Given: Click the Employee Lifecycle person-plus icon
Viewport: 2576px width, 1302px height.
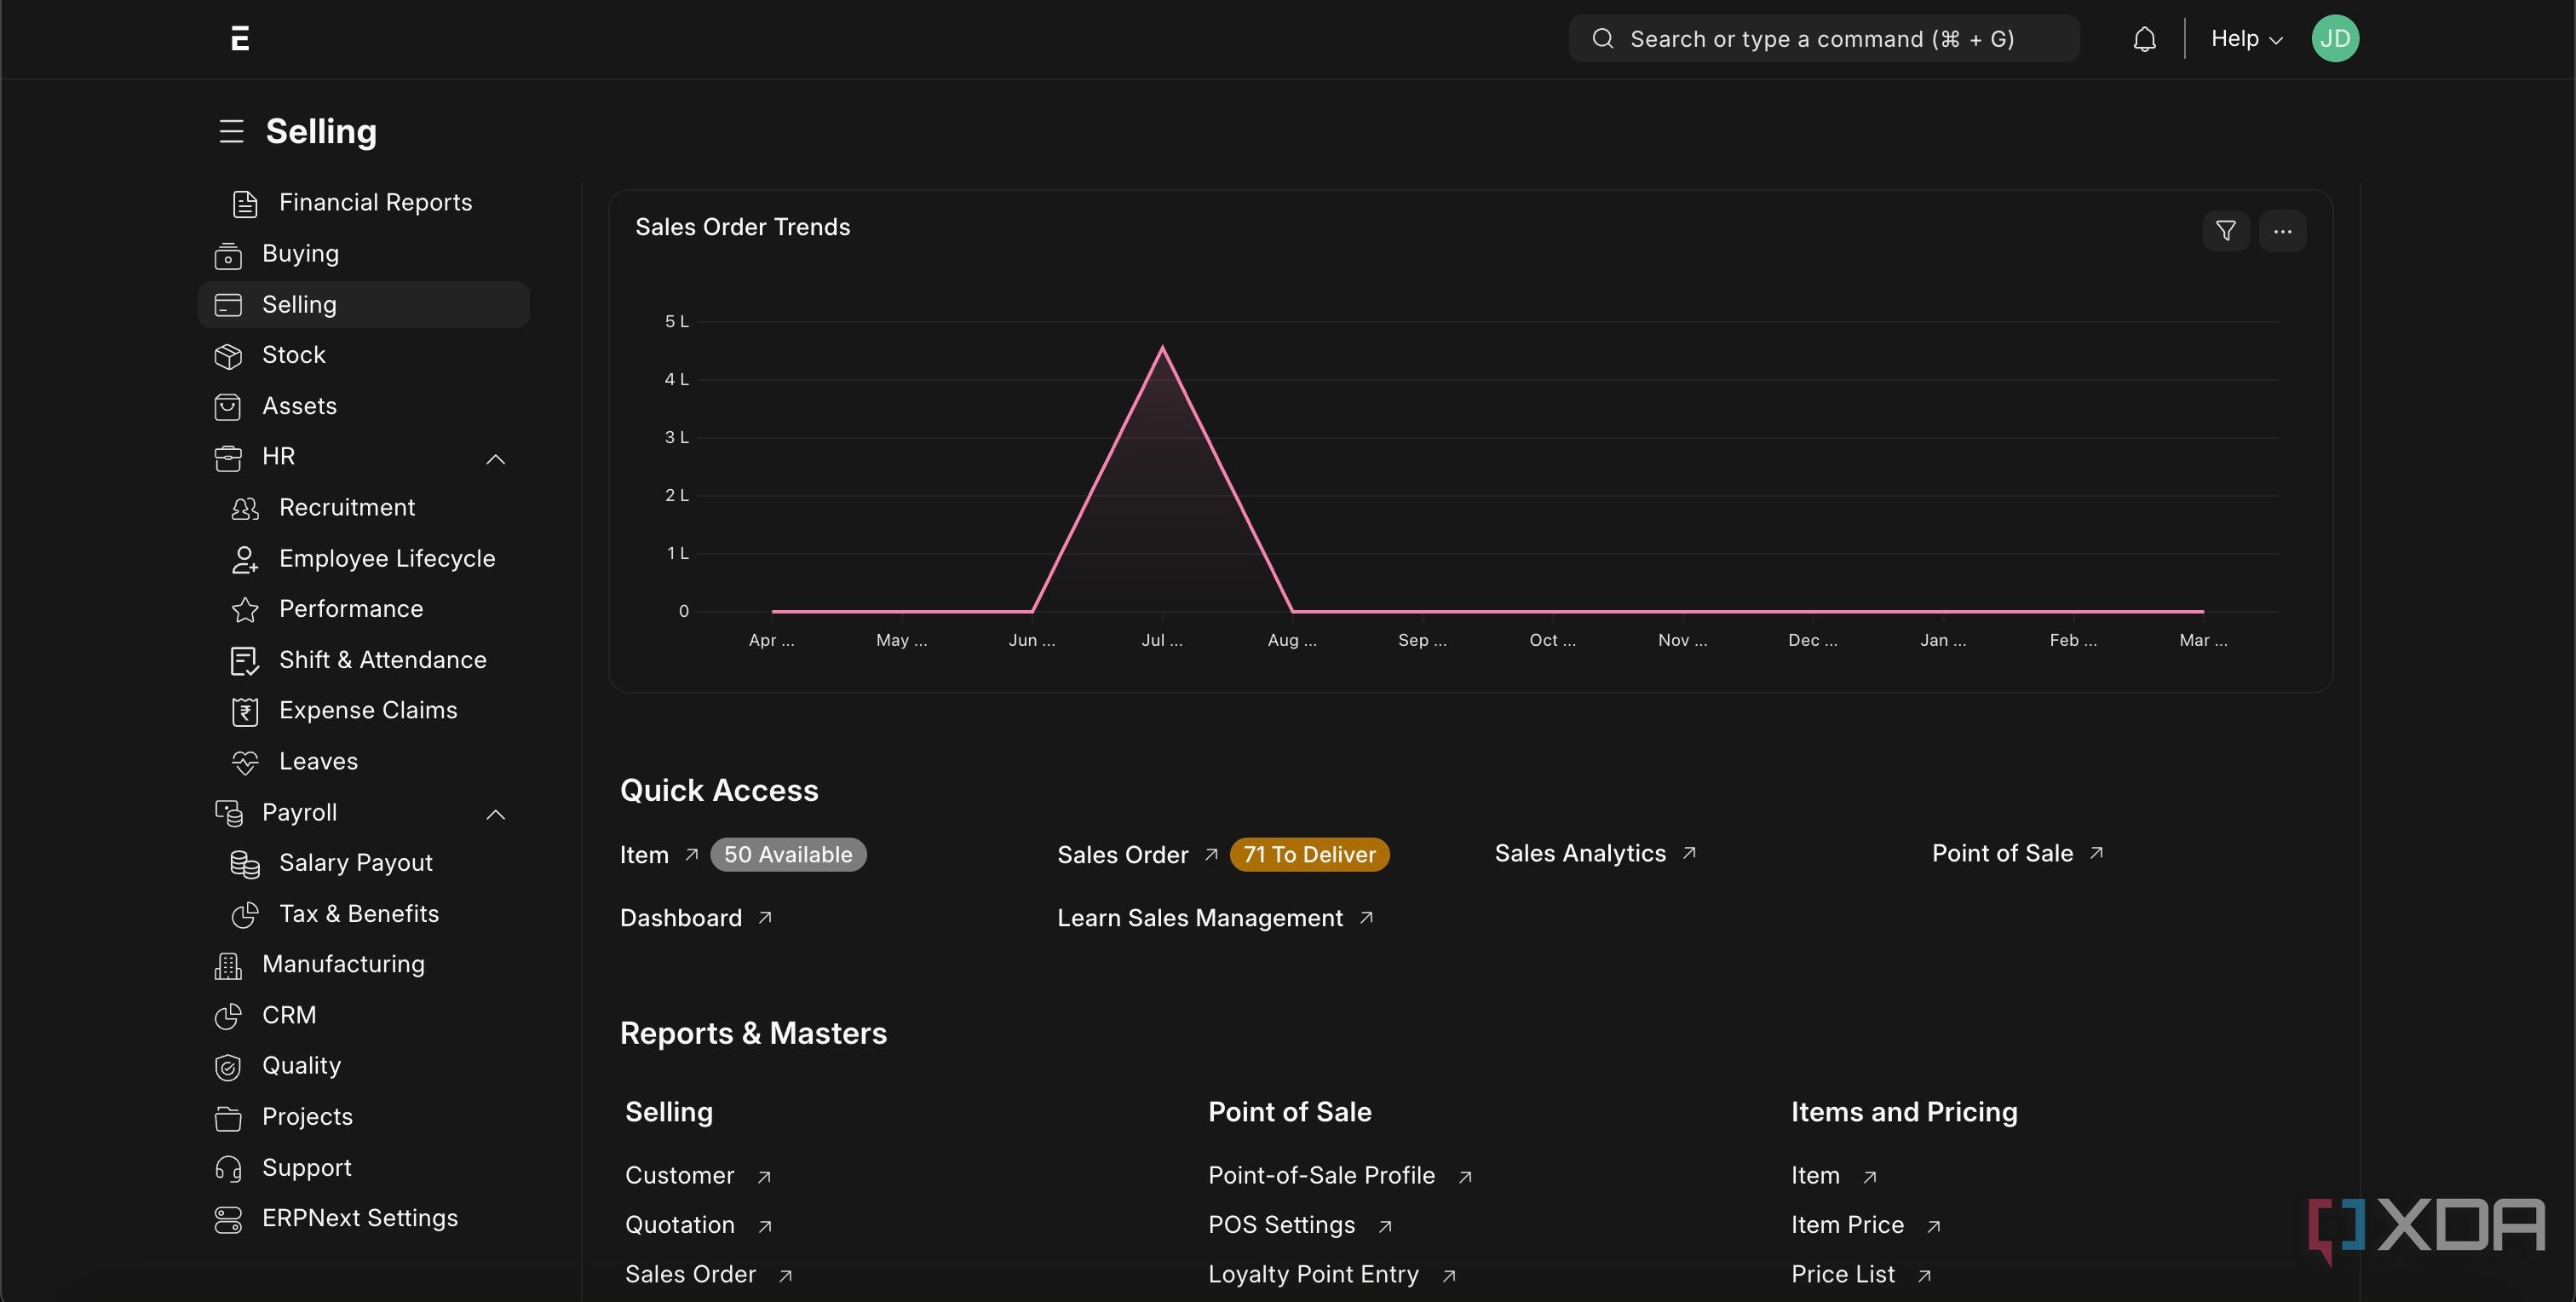Looking at the screenshot, I should coord(245,560).
